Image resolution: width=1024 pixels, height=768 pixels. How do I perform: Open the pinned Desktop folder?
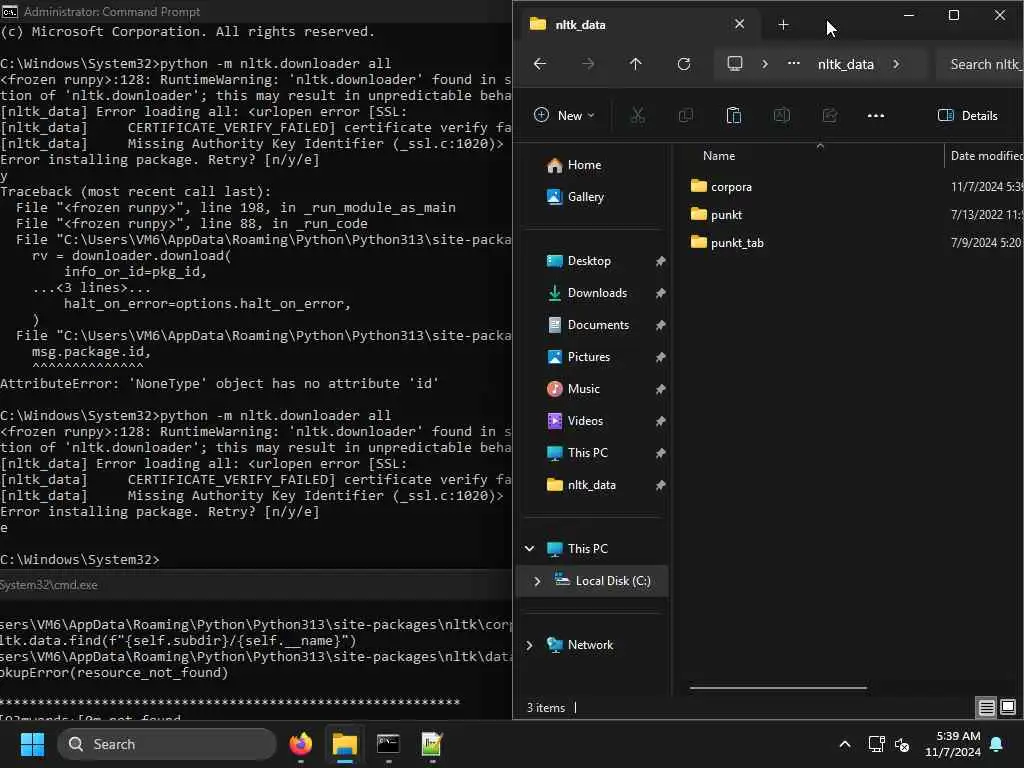[589, 261]
